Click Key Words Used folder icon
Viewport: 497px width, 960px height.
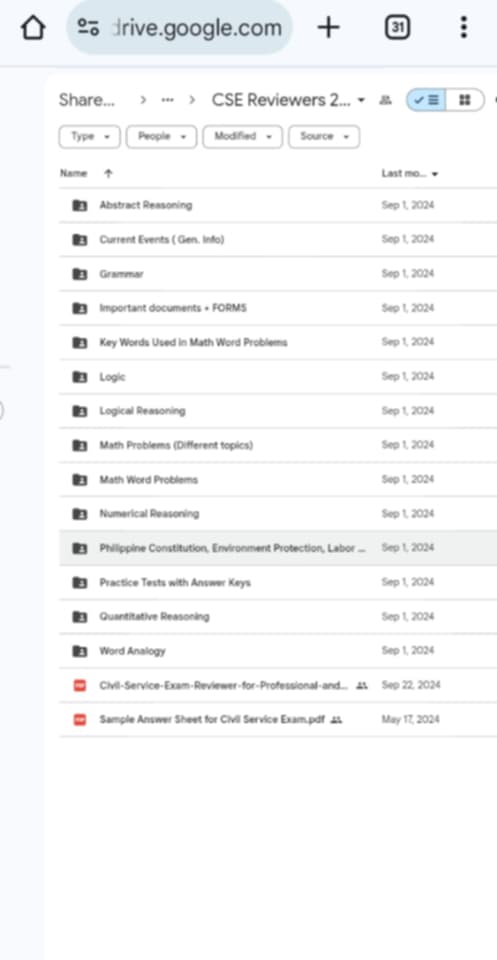click(x=80, y=342)
